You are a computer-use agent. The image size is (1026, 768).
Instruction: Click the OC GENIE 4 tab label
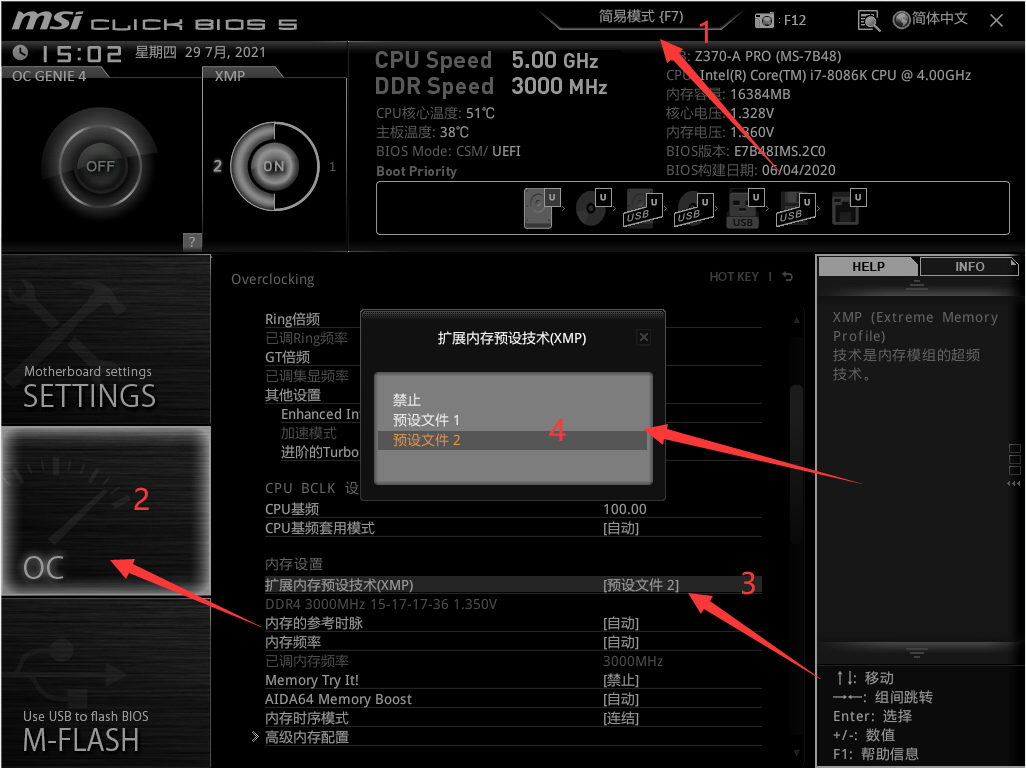(49, 76)
